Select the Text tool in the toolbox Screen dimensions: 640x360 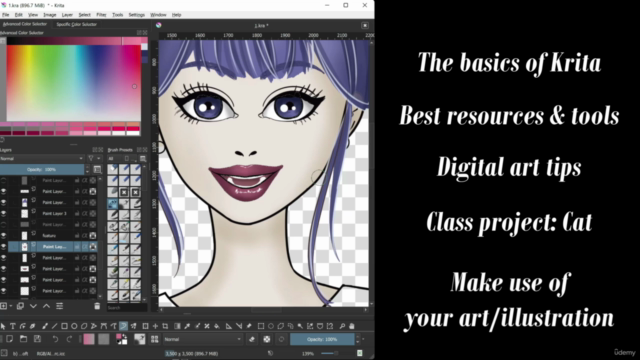click(13, 326)
